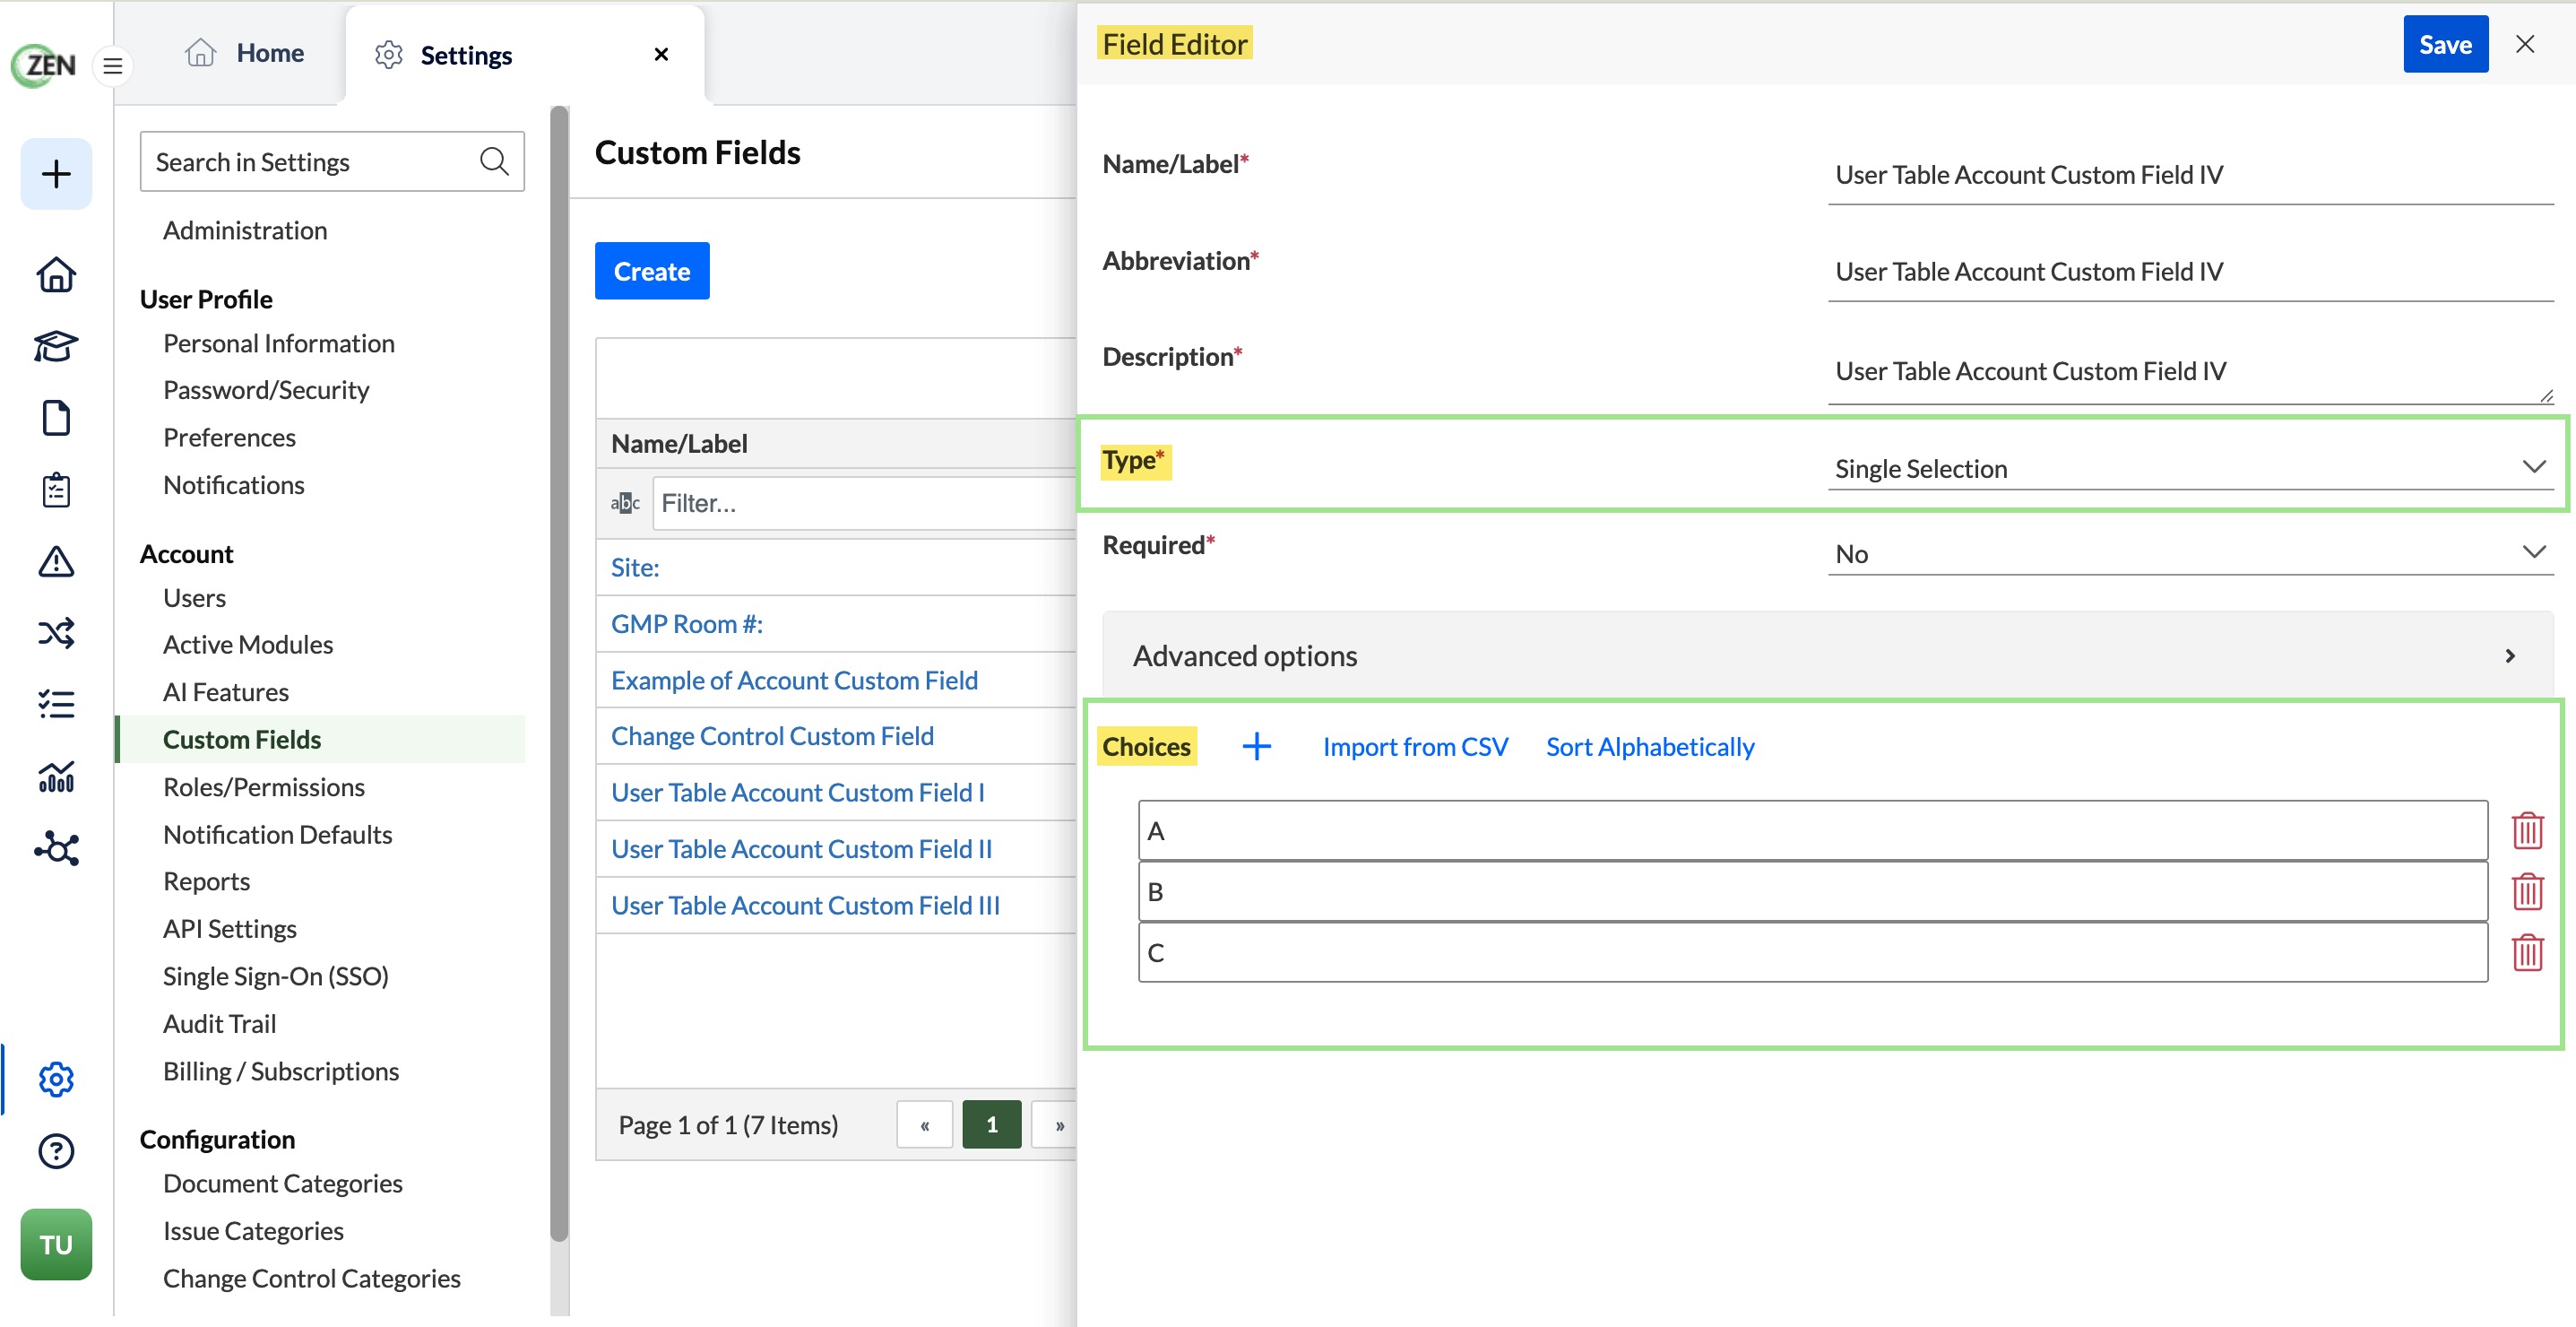The image size is (2576, 1327).
Task: Click Sort Alphabetically link
Action: point(1650,746)
